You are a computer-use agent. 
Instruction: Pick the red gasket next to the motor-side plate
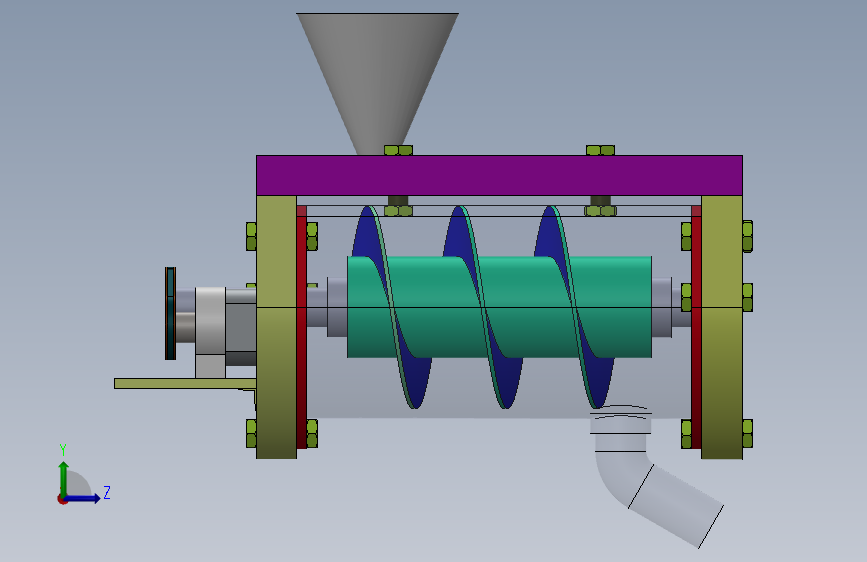click(x=302, y=327)
